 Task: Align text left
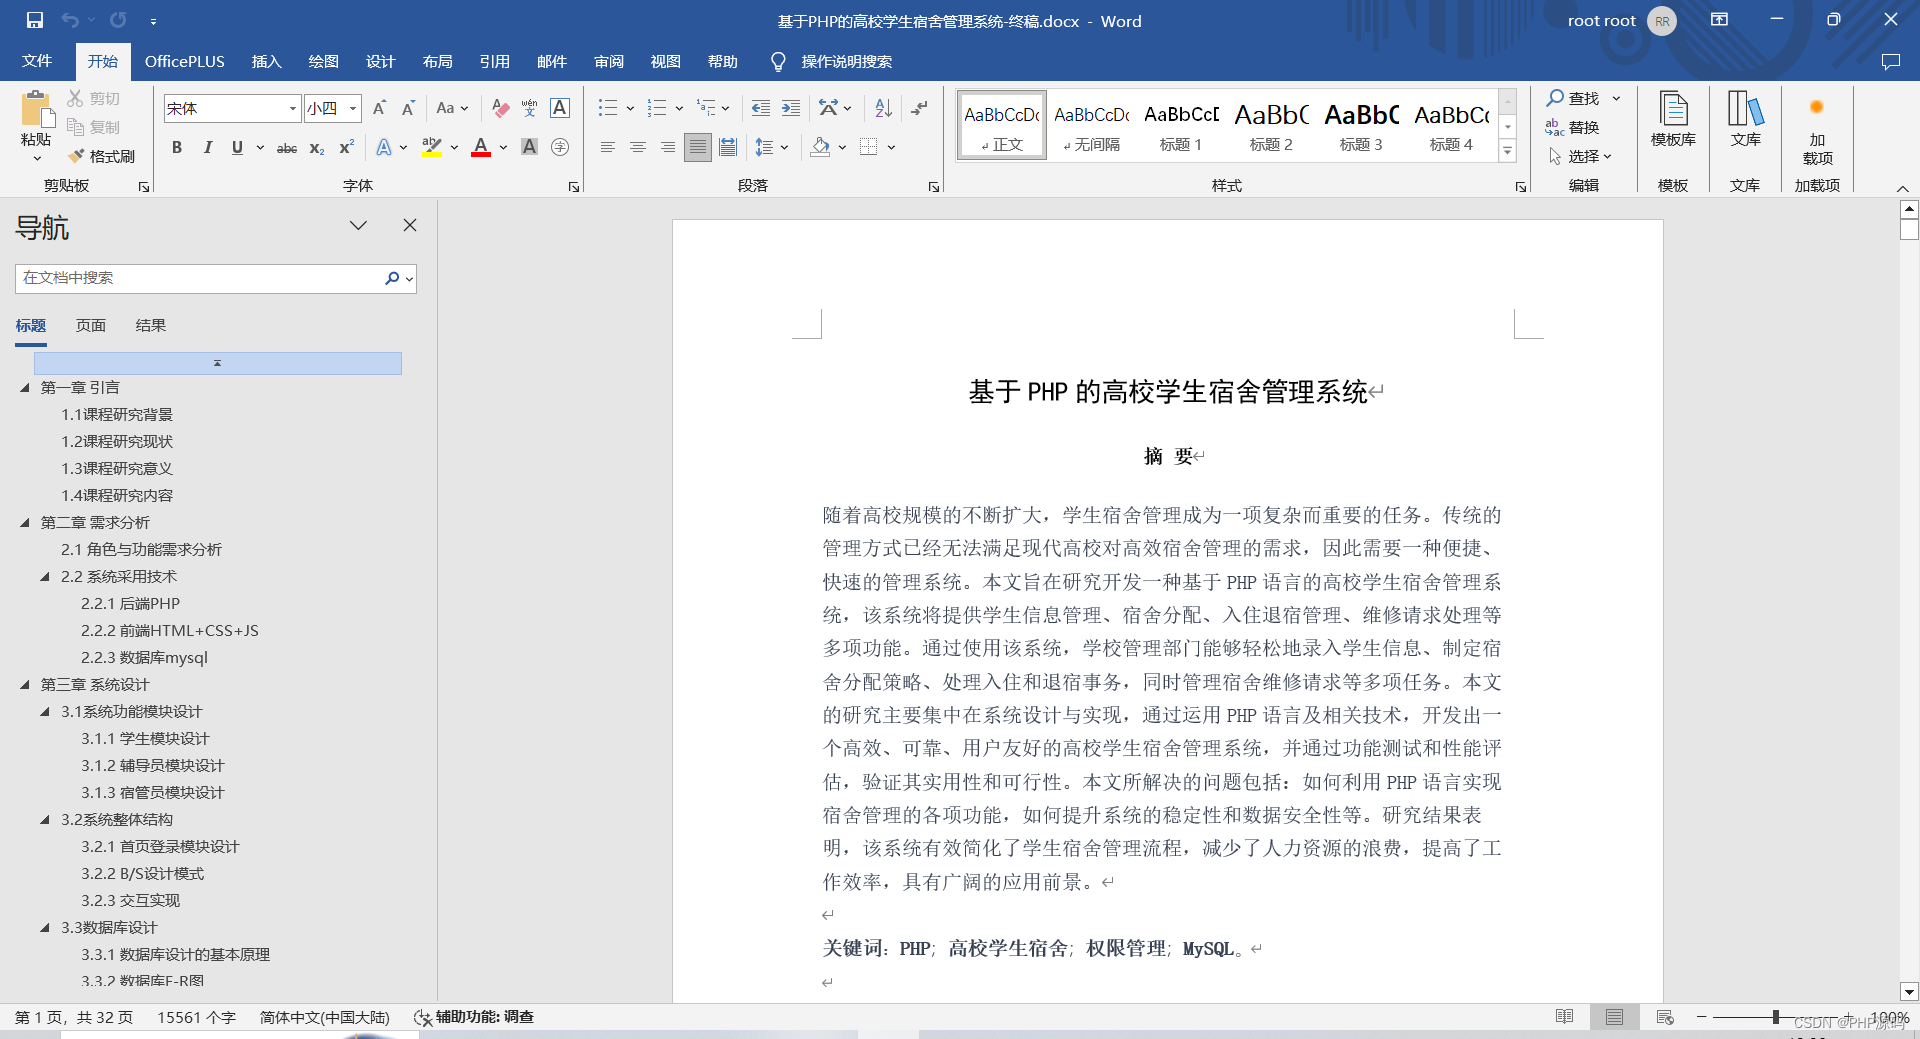[608, 148]
